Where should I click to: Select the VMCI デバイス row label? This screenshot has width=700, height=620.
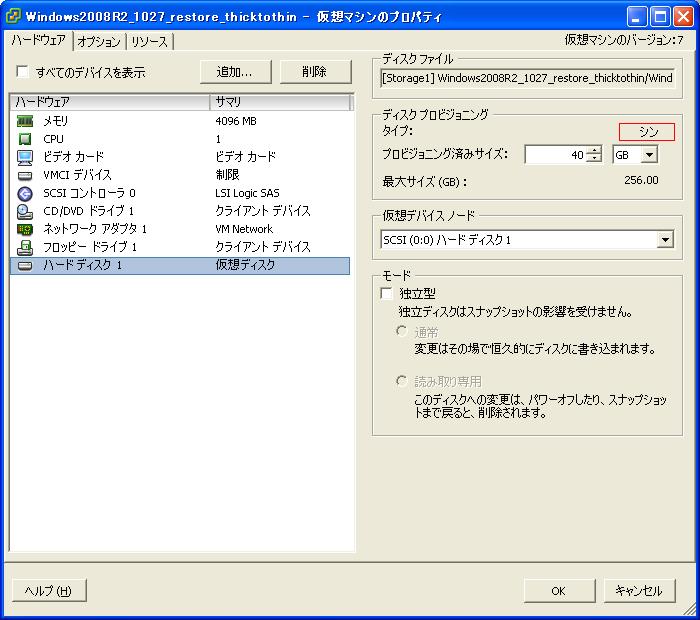[x=77, y=175]
